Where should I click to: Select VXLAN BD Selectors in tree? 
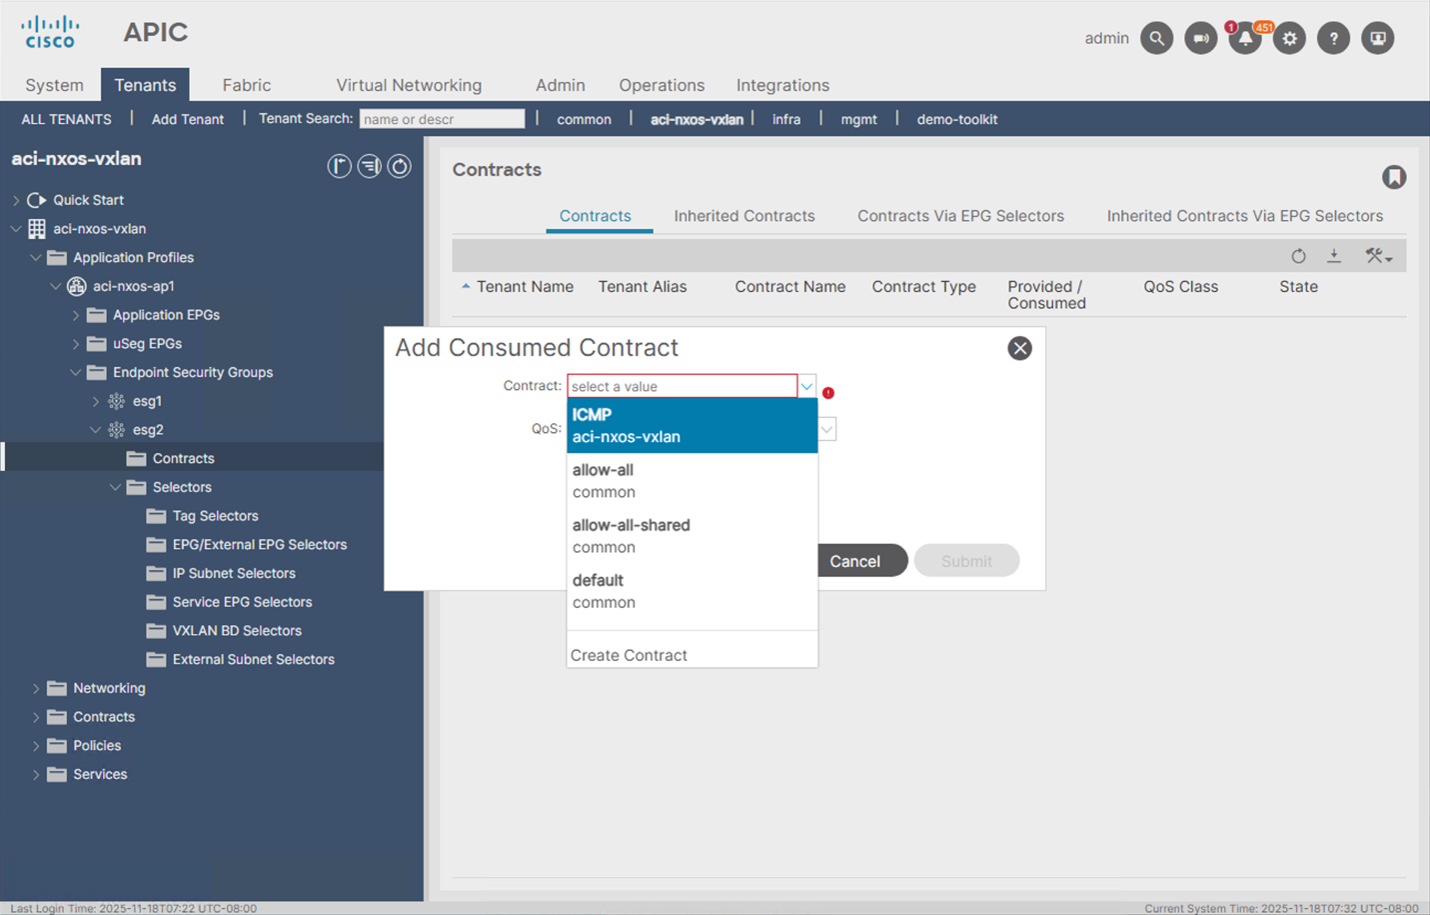point(237,631)
